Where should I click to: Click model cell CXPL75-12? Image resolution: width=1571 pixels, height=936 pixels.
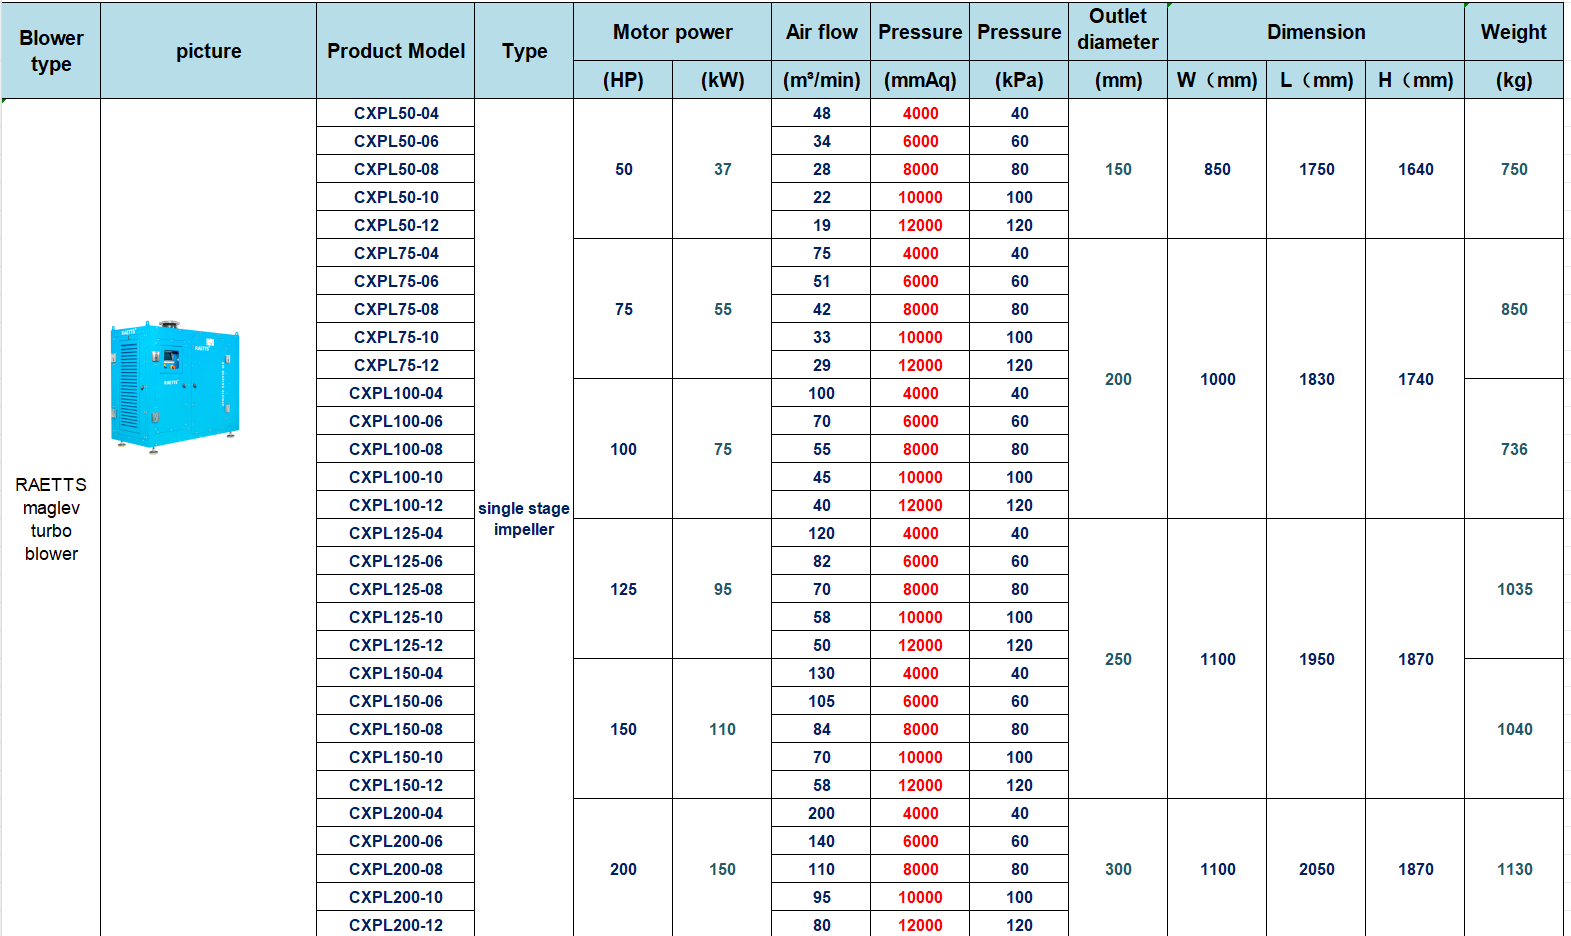(x=396, y=365)
